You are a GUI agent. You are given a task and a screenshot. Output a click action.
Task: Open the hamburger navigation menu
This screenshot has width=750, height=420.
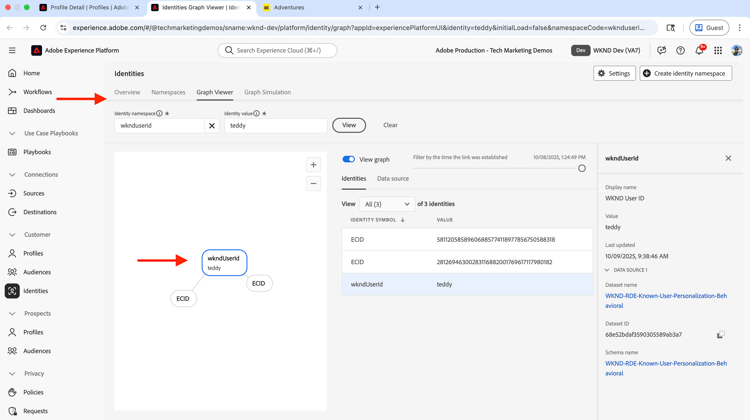[12, 50]
